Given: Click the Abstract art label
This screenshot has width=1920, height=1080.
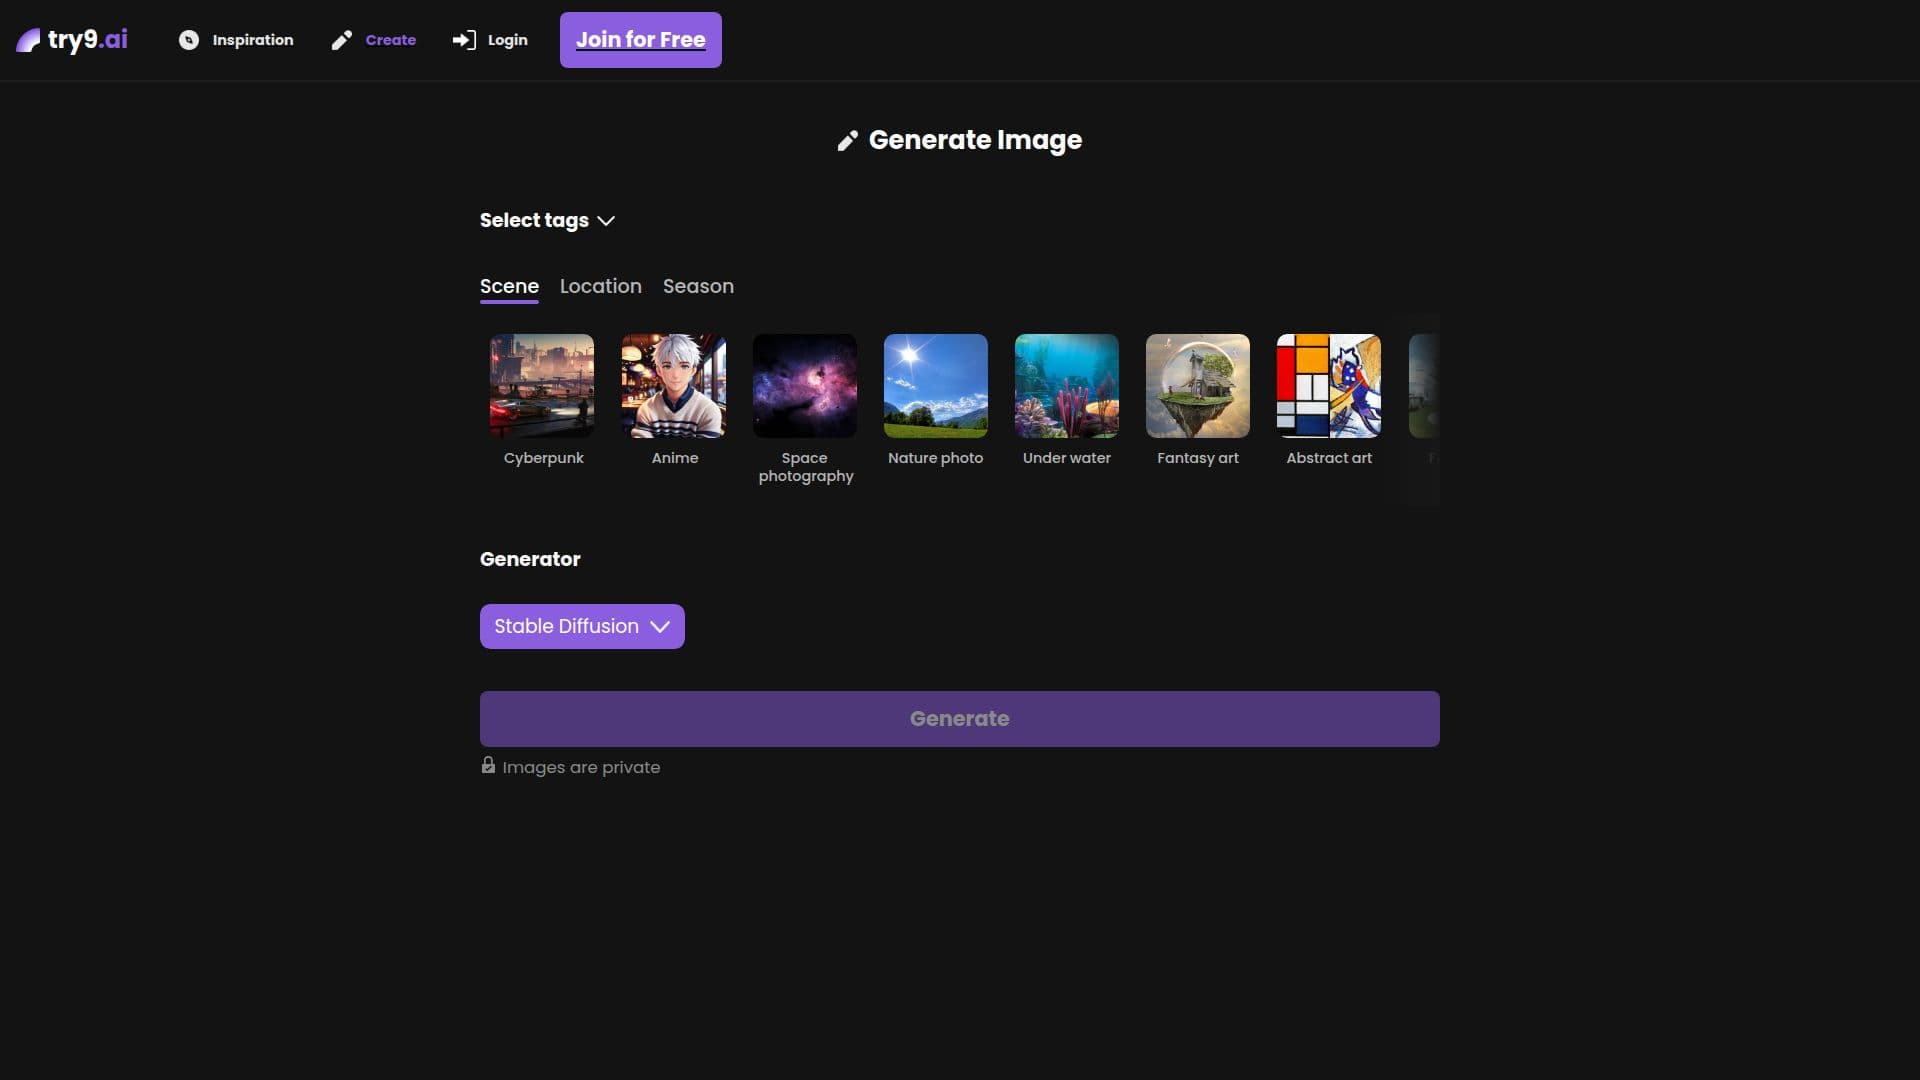Looking at the screenshot, I should 1329,458.
